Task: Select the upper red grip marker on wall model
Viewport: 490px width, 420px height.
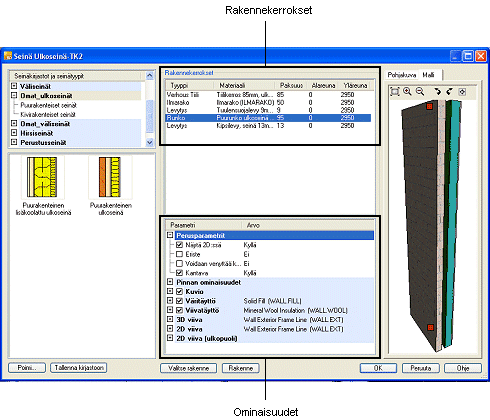Action: click(429, 106)
